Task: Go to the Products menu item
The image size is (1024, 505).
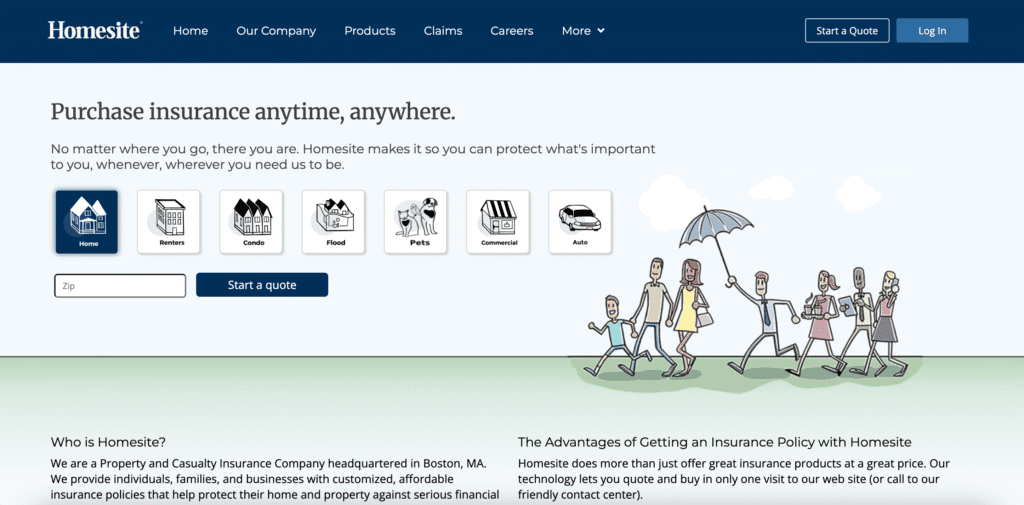Action: click(x=370, y=31)
